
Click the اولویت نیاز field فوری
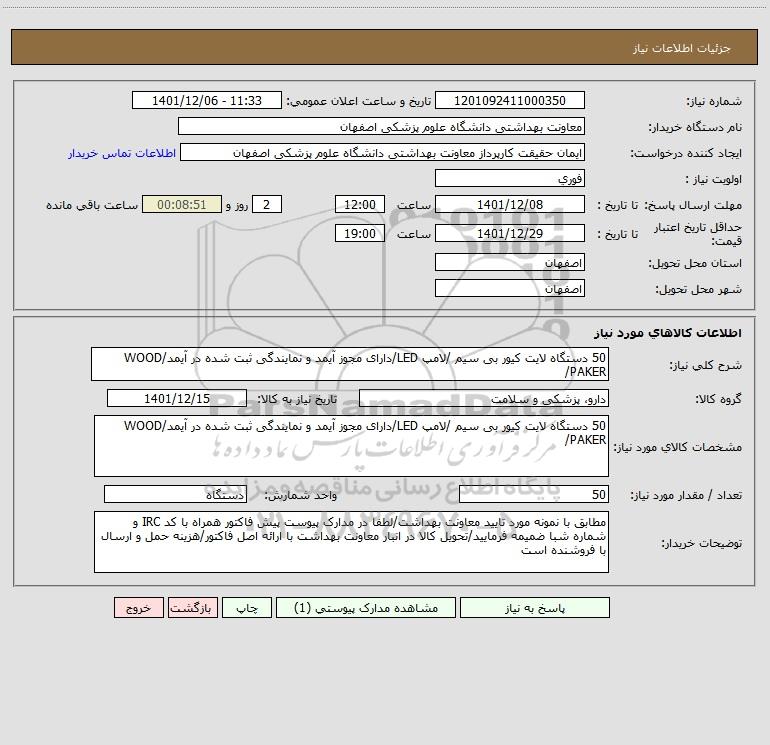(510, 178)
